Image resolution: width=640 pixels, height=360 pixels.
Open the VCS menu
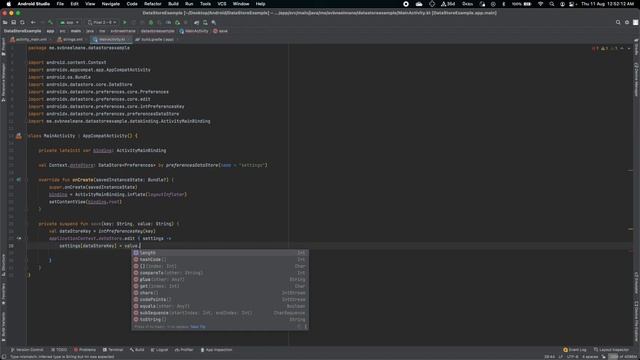[222, 4]
